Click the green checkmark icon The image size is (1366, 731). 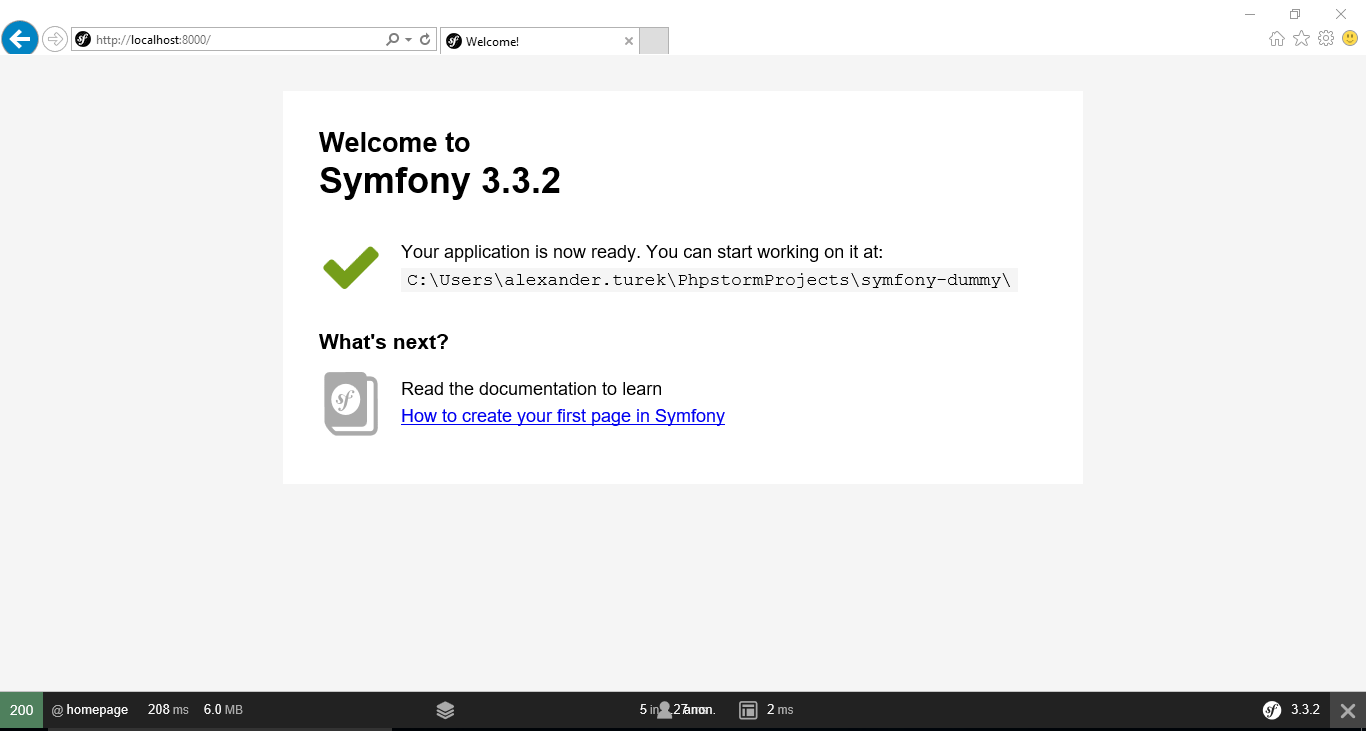(351, 267)
